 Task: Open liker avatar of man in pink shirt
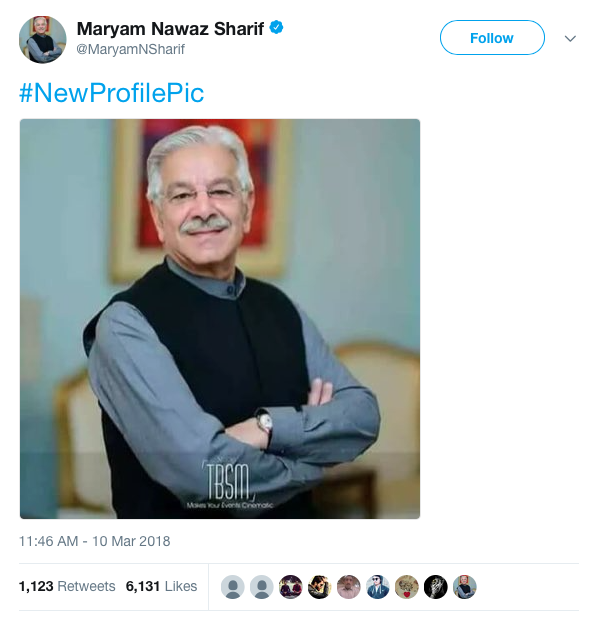click(x=349, y=586)
